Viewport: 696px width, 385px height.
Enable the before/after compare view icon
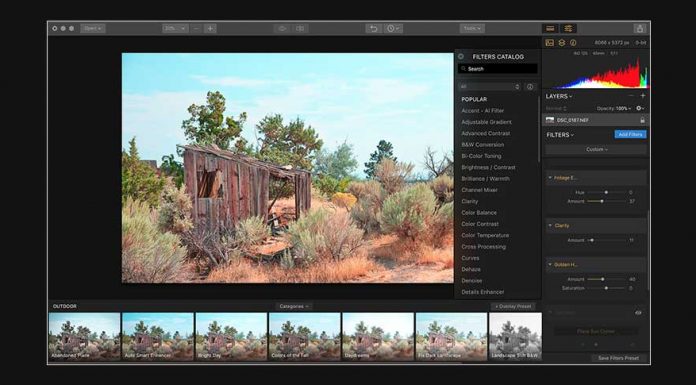301,28
